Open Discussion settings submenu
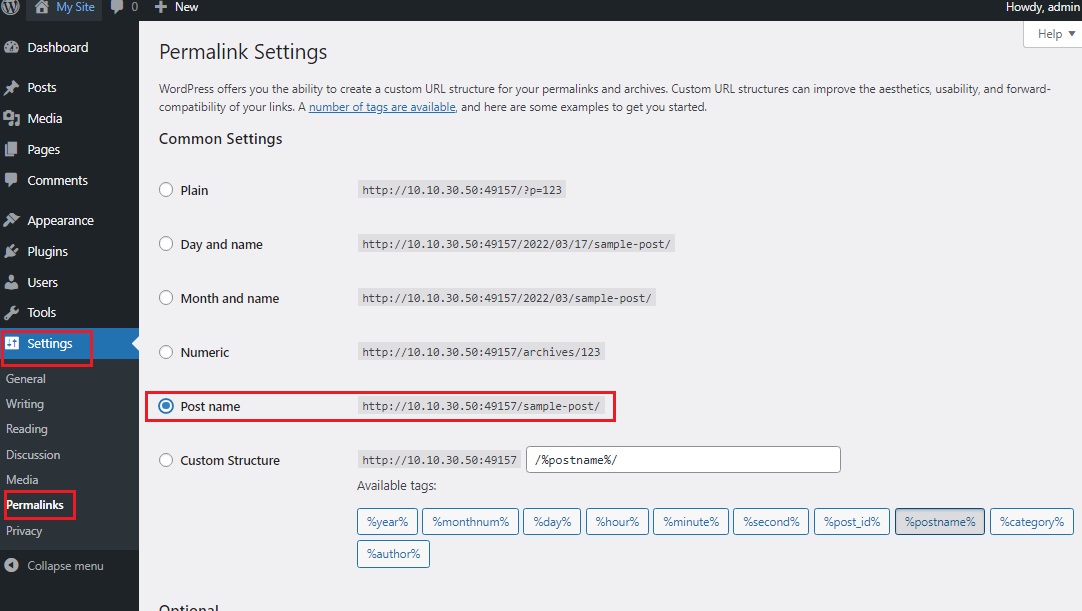The image size is (1082, 611). (x=33, y=455)
